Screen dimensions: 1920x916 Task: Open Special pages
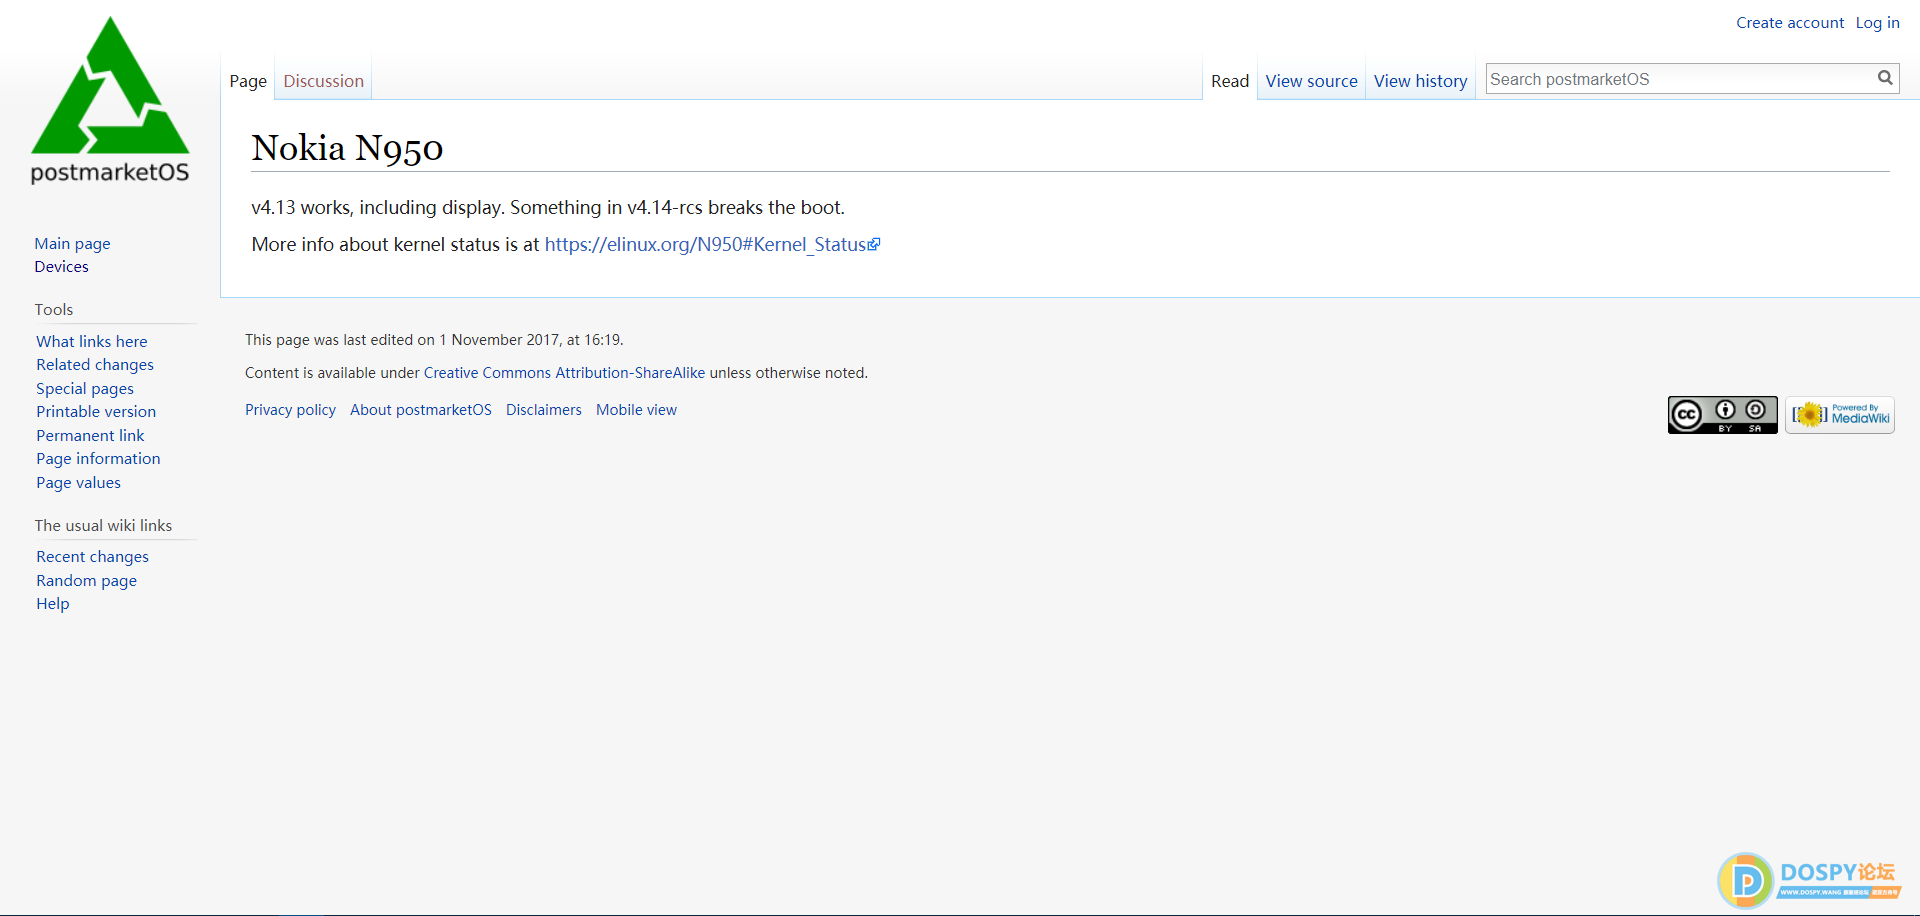pyautogui.click(x=85, y=388)
